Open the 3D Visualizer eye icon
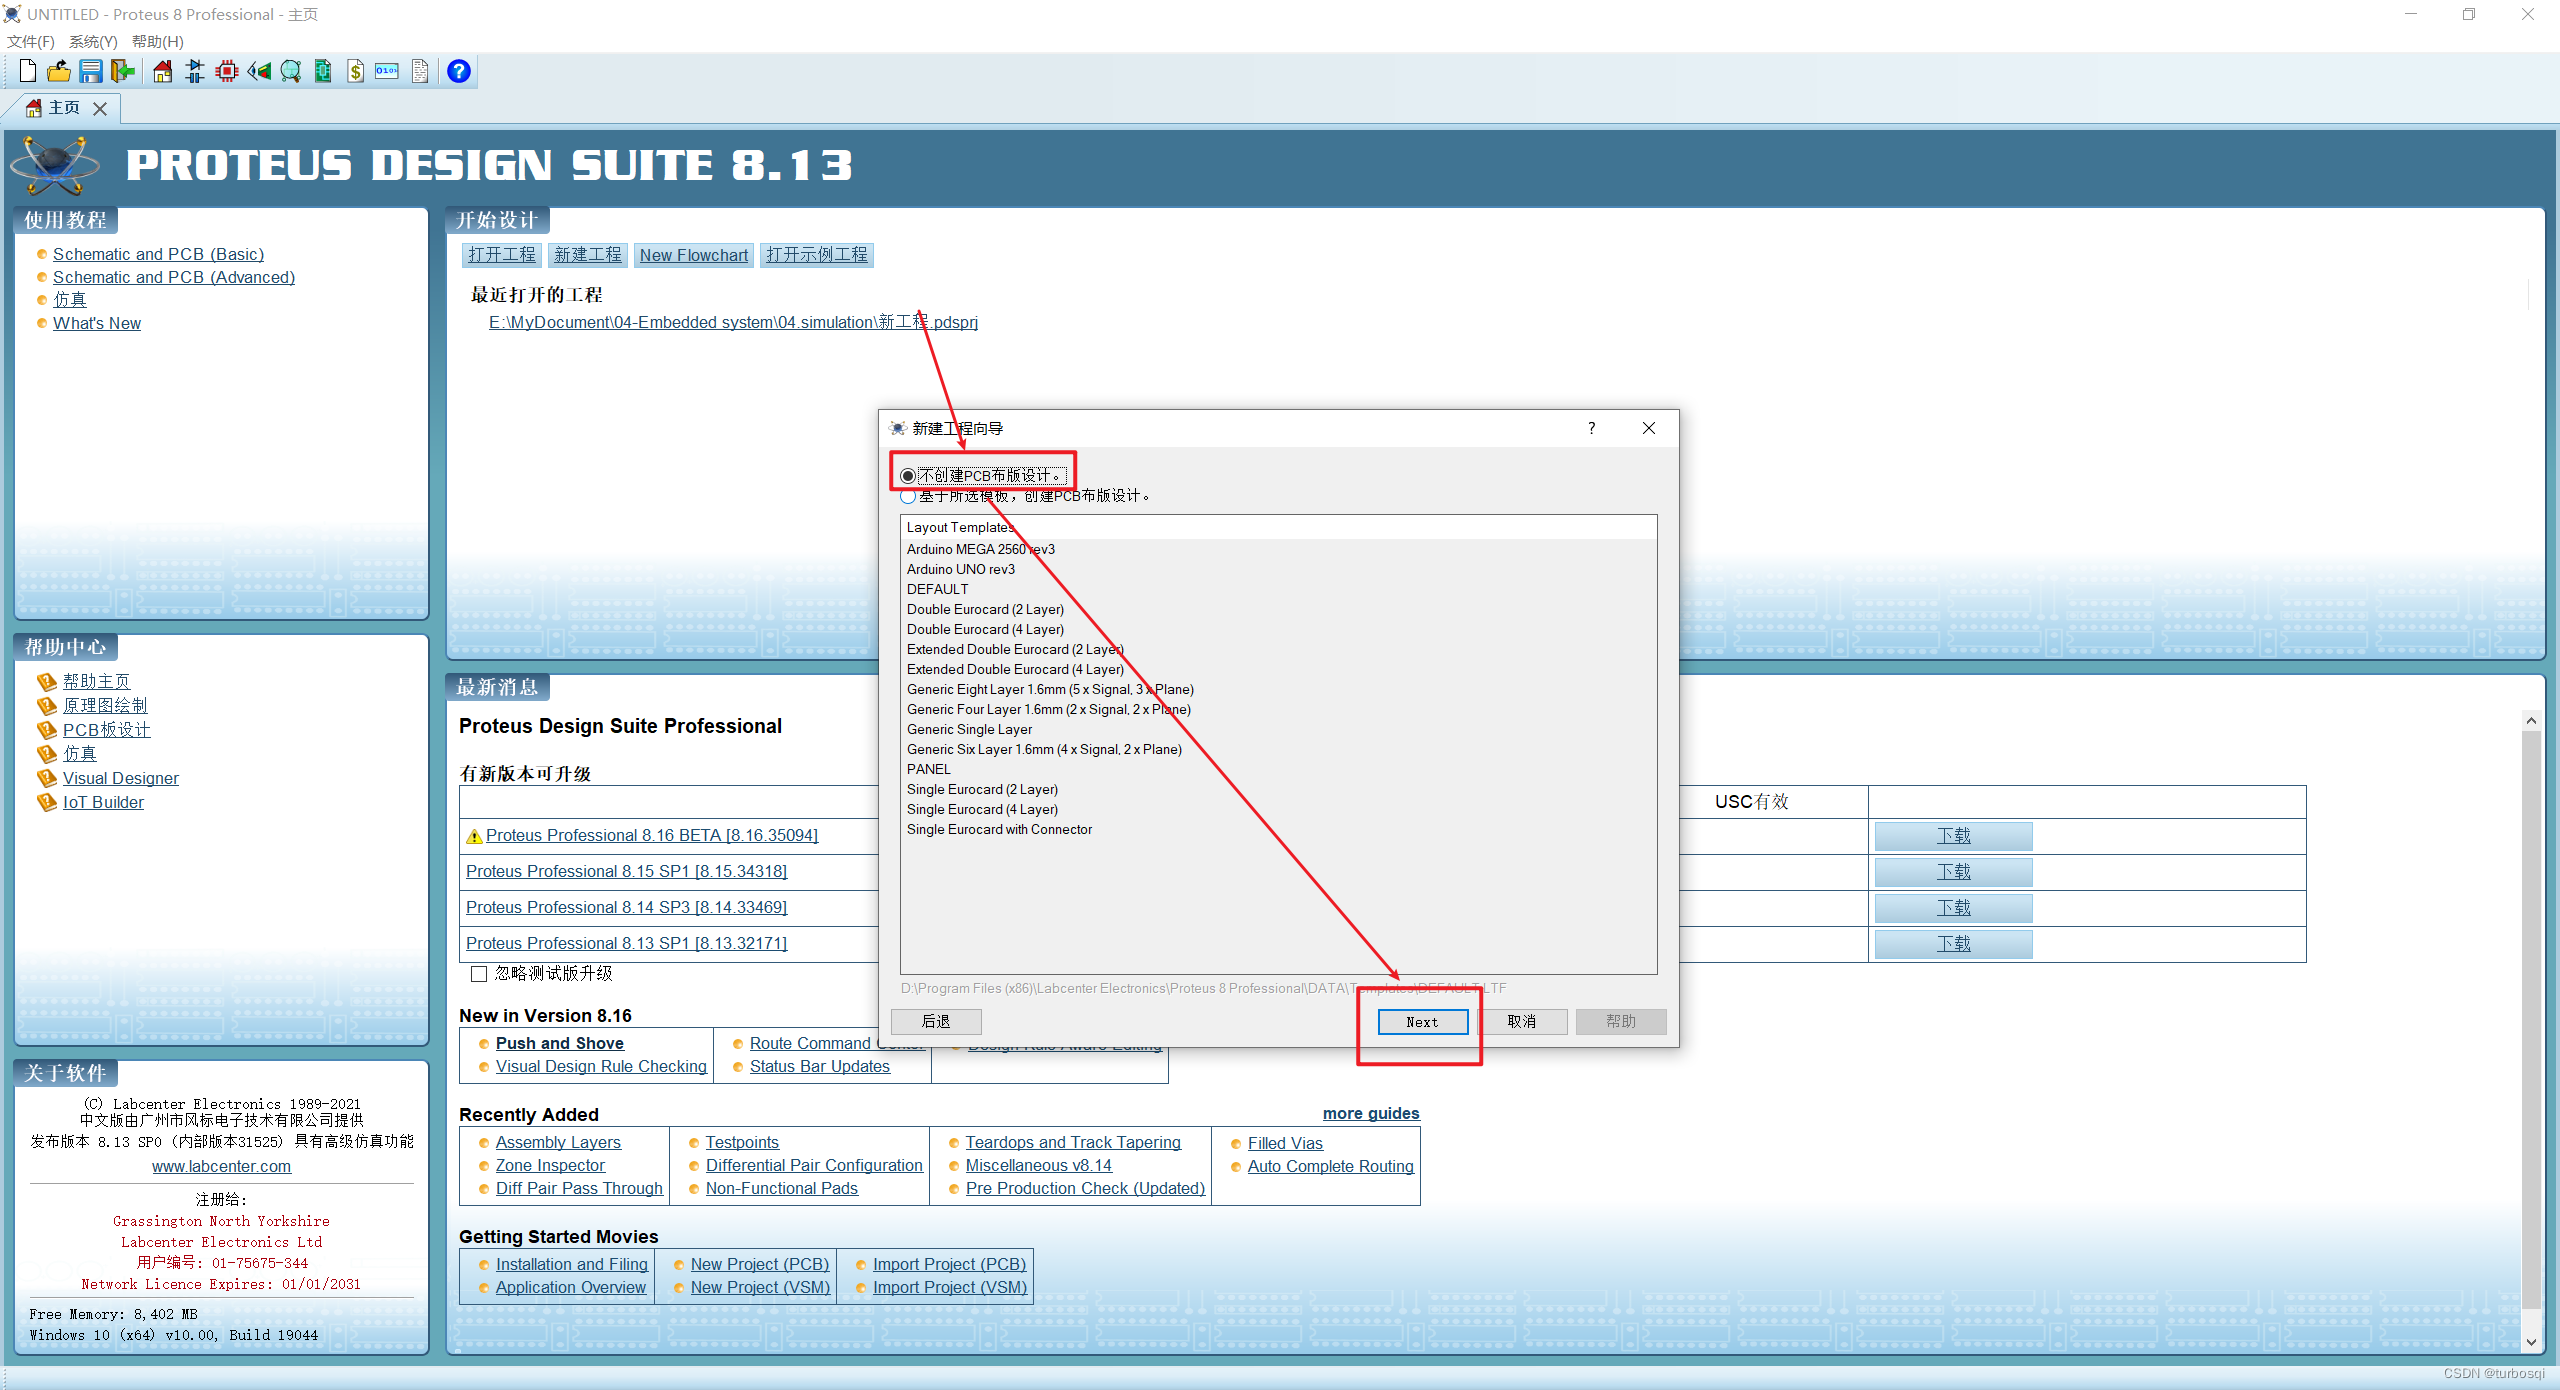This screenshot has width=2560, height=1390. [x=259, y=71]
